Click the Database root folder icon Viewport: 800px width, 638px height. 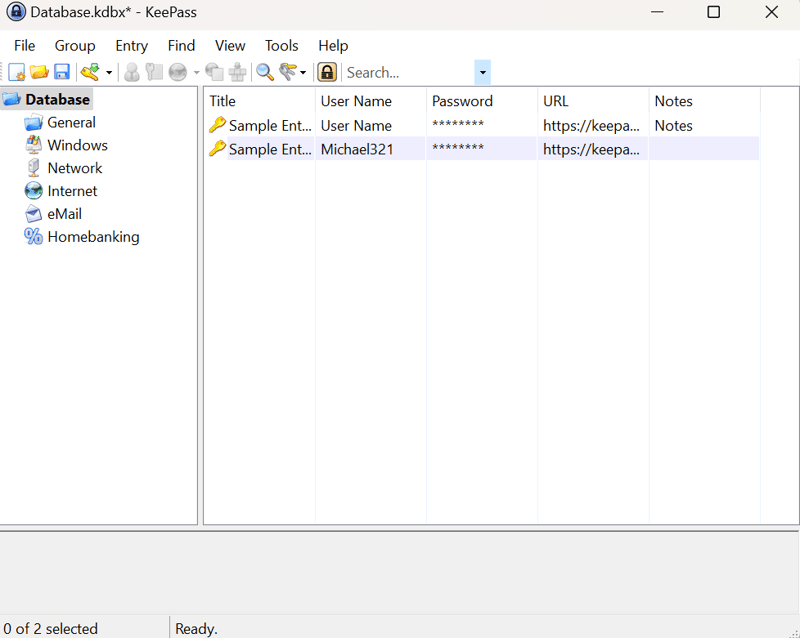point(12,99)
